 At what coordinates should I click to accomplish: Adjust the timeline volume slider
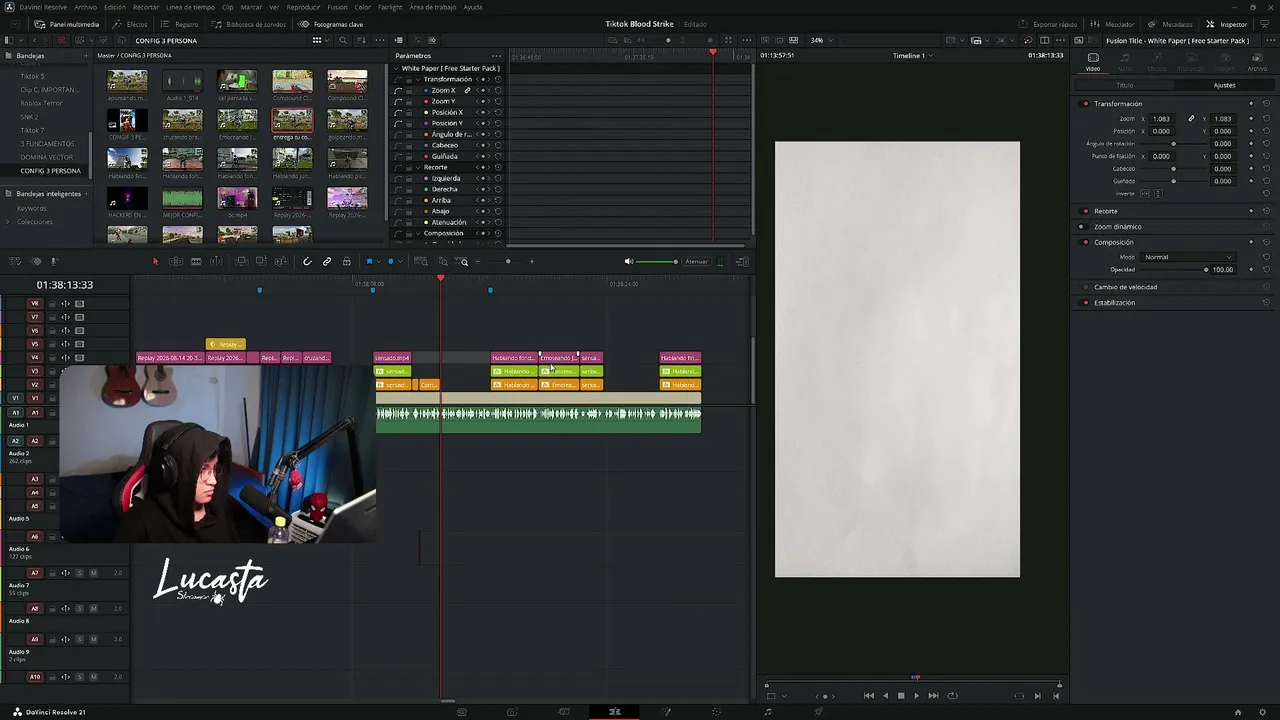[x=658, y=262]
